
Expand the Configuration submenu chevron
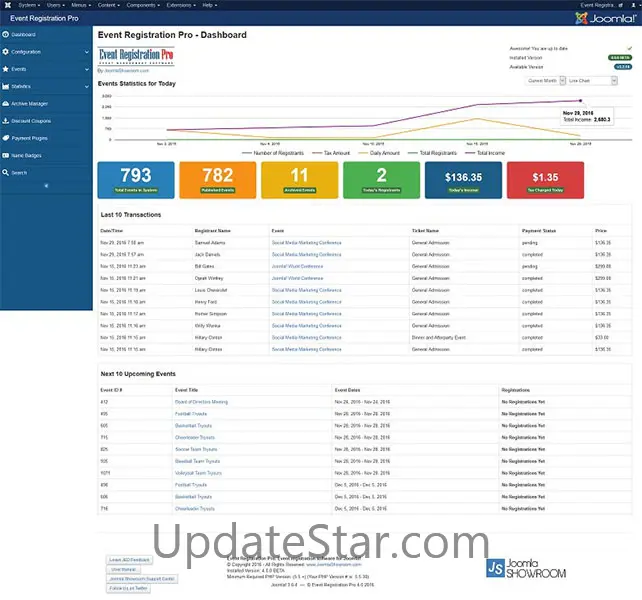86,52
